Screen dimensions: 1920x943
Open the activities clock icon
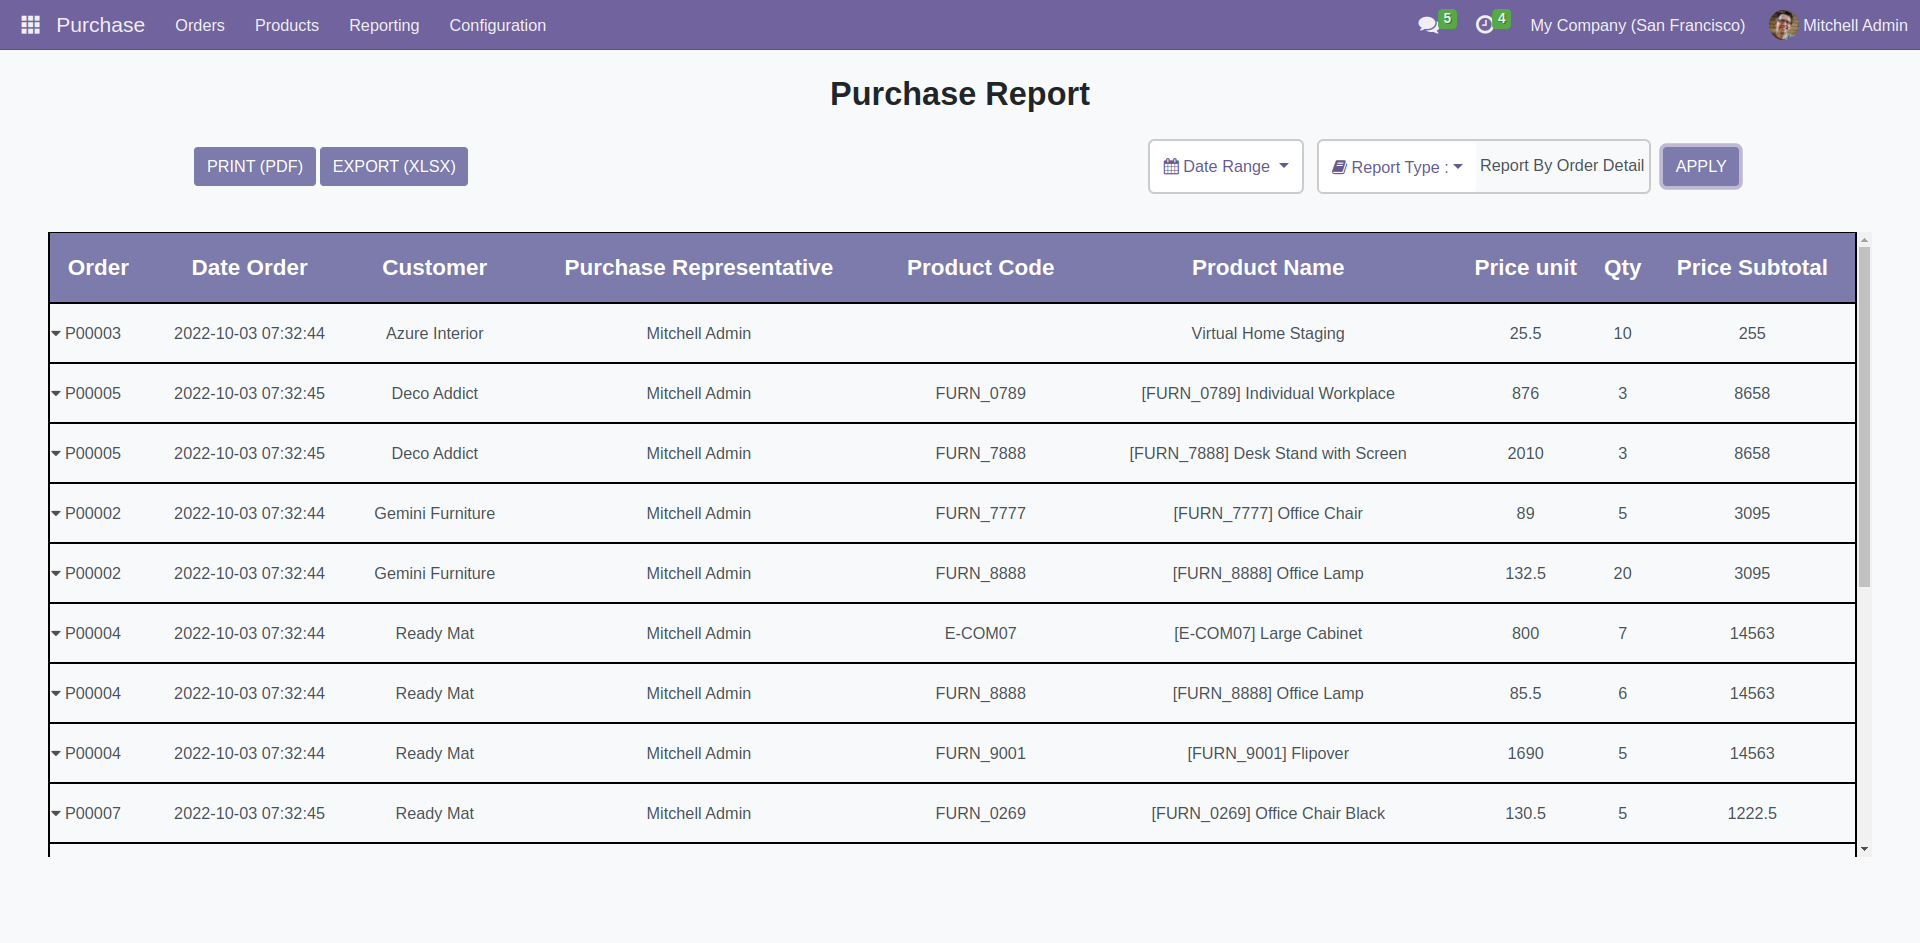tap(1485, 25)
